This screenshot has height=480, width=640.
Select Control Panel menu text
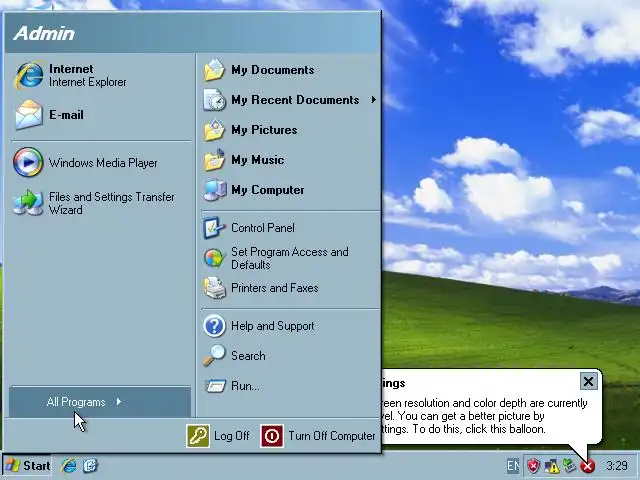click(x=263, y=228)
